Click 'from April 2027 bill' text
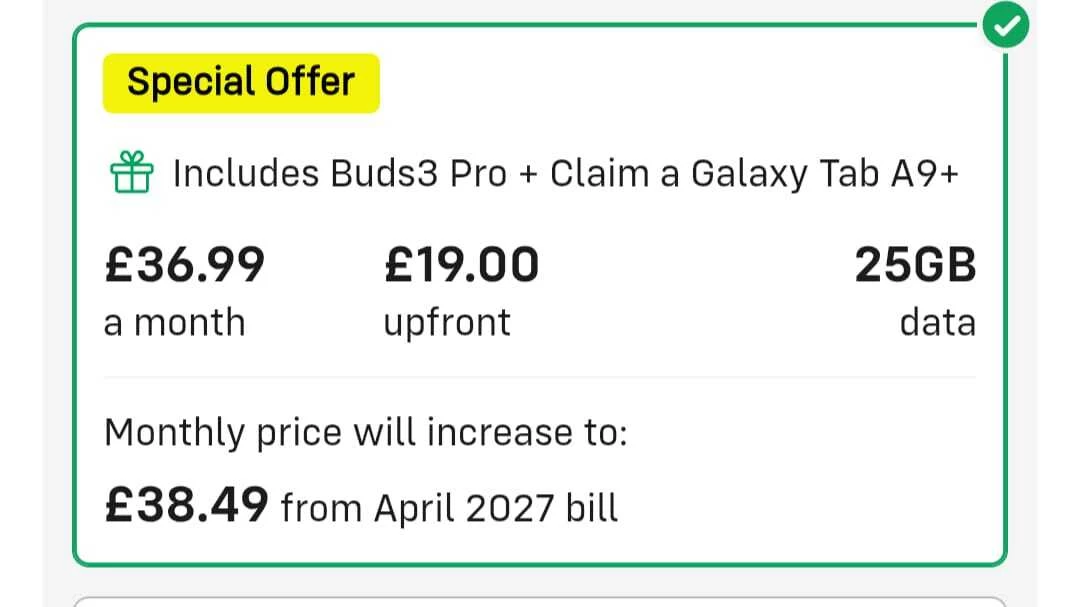Viewport: 1080px width, 607px height. 449,508
